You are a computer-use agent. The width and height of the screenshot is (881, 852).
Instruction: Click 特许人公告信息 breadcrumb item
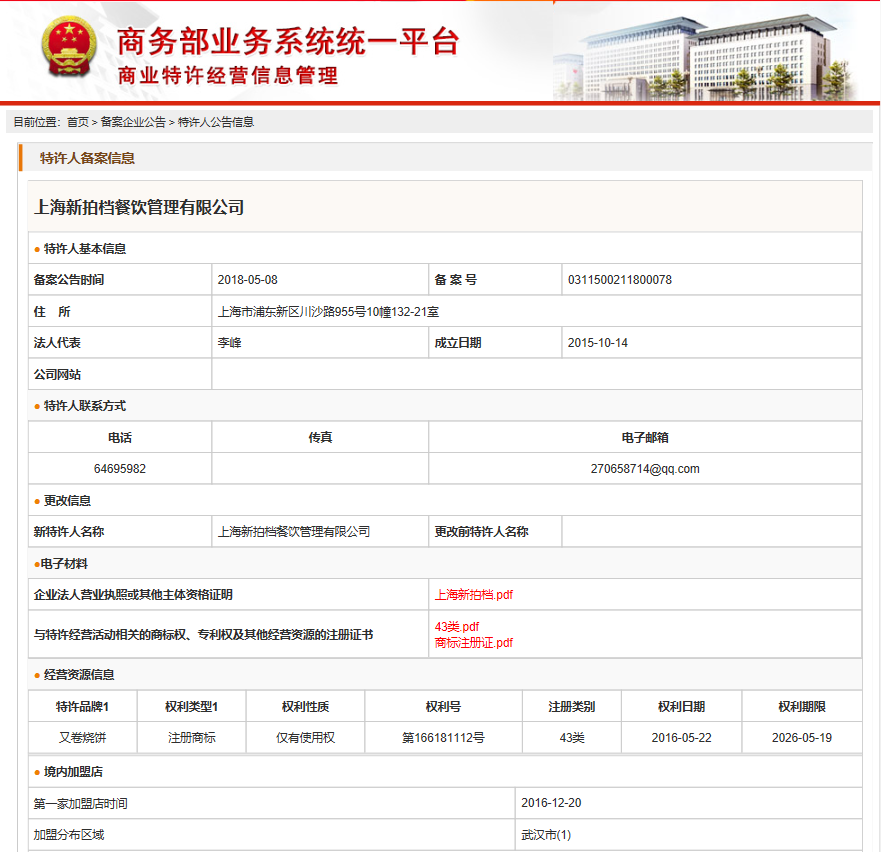tap(216, 122)
